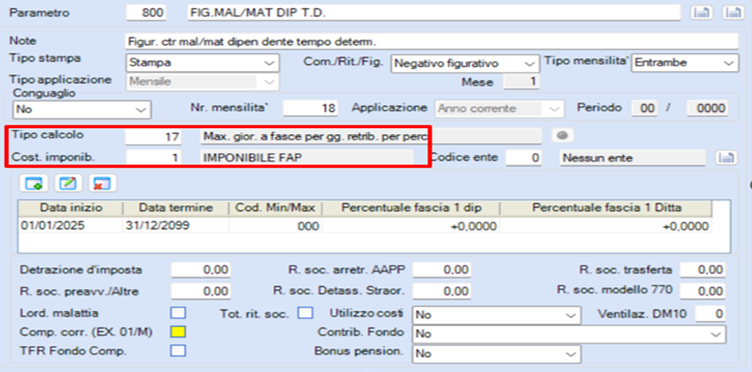Toggle Comp. corr. (EX. 01/M) checkbox
Screen dimensions: 752x372
(x=179, y=332)
